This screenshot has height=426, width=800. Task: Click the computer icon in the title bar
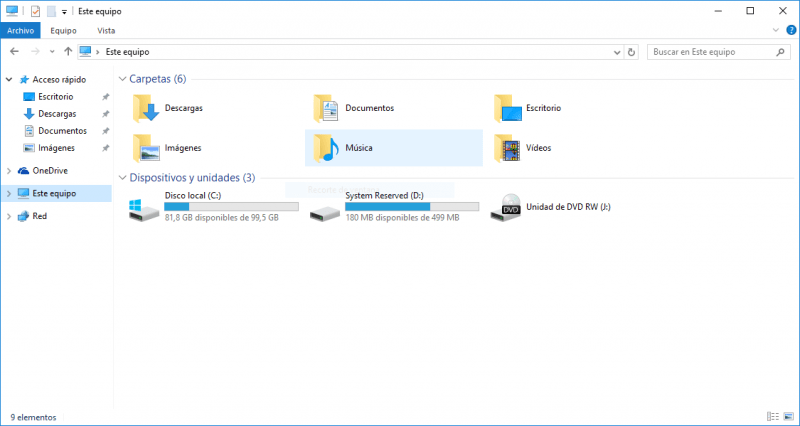click(12, 11)
